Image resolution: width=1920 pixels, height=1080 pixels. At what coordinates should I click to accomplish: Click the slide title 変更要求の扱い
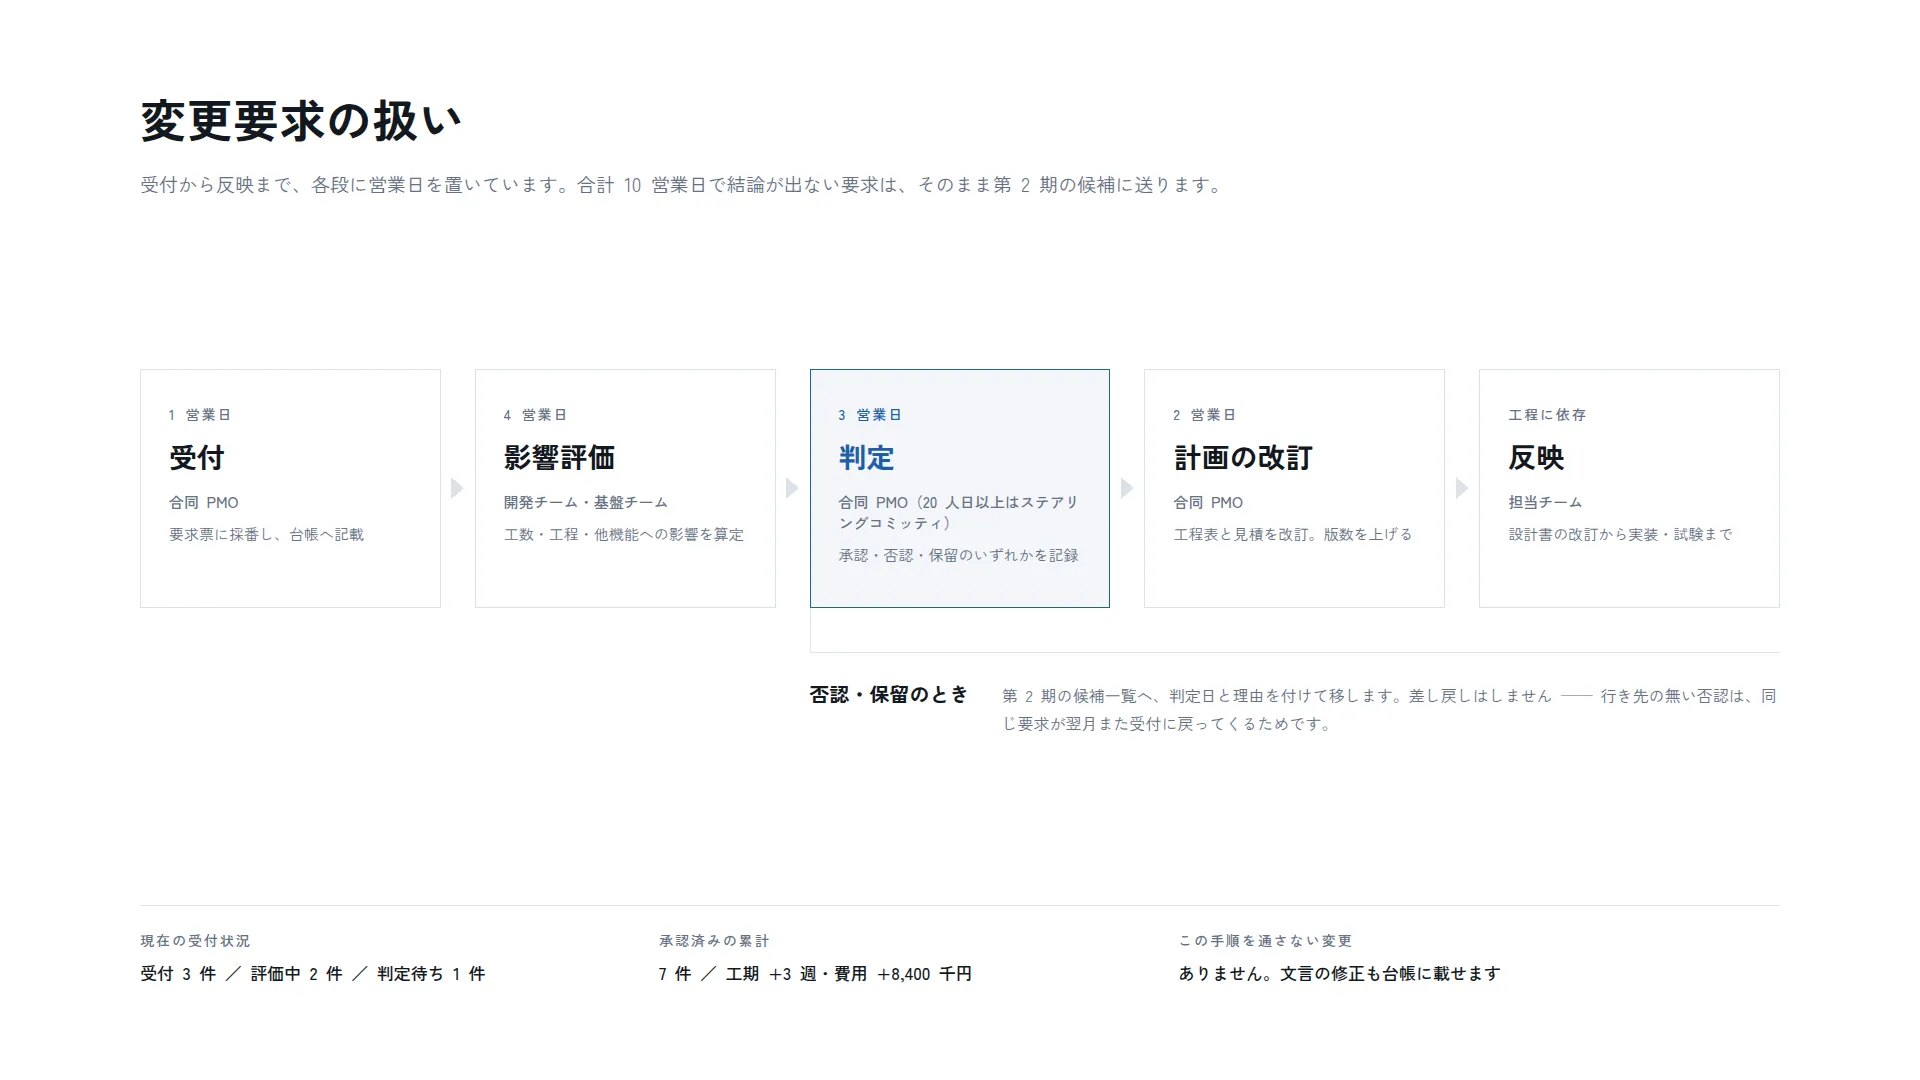[301, 121]
